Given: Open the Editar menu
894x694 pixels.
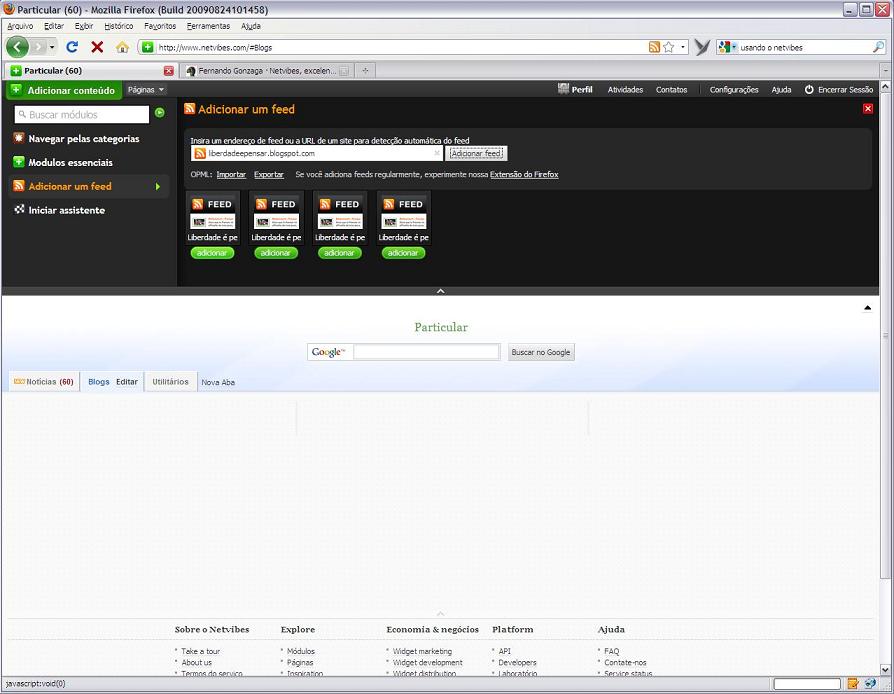Looking at the screenshot, I should click(x=54, y=26).
